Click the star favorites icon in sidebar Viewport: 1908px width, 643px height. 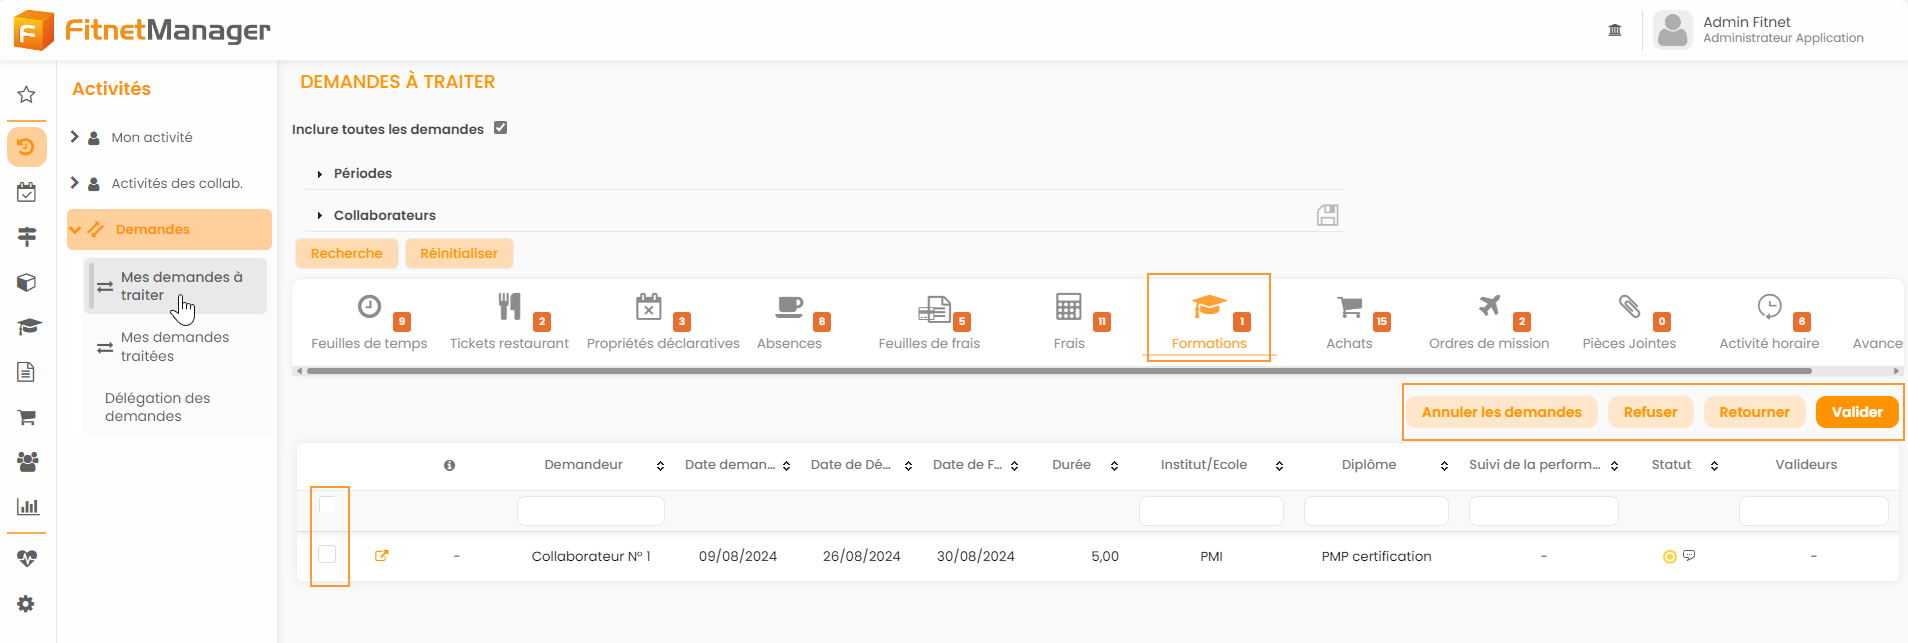click(27, 95)
